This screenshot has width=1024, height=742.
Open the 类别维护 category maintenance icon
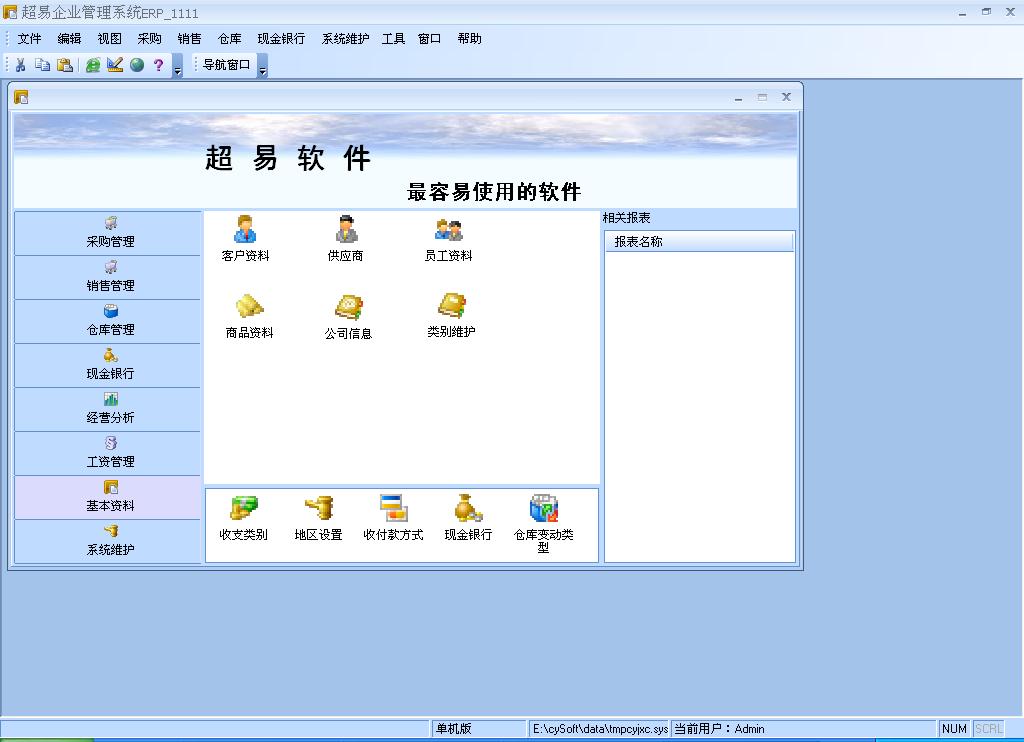click(451, 315)
